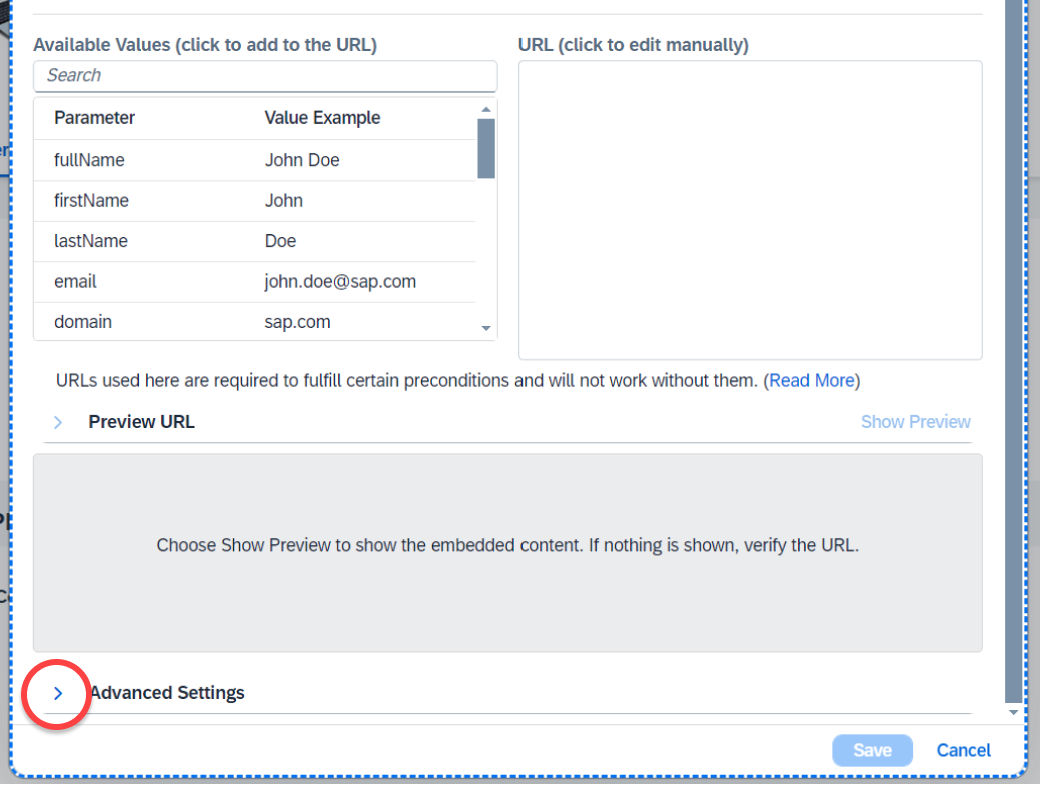
Task: Open the Read More link
Action: [x=812, y=381]
